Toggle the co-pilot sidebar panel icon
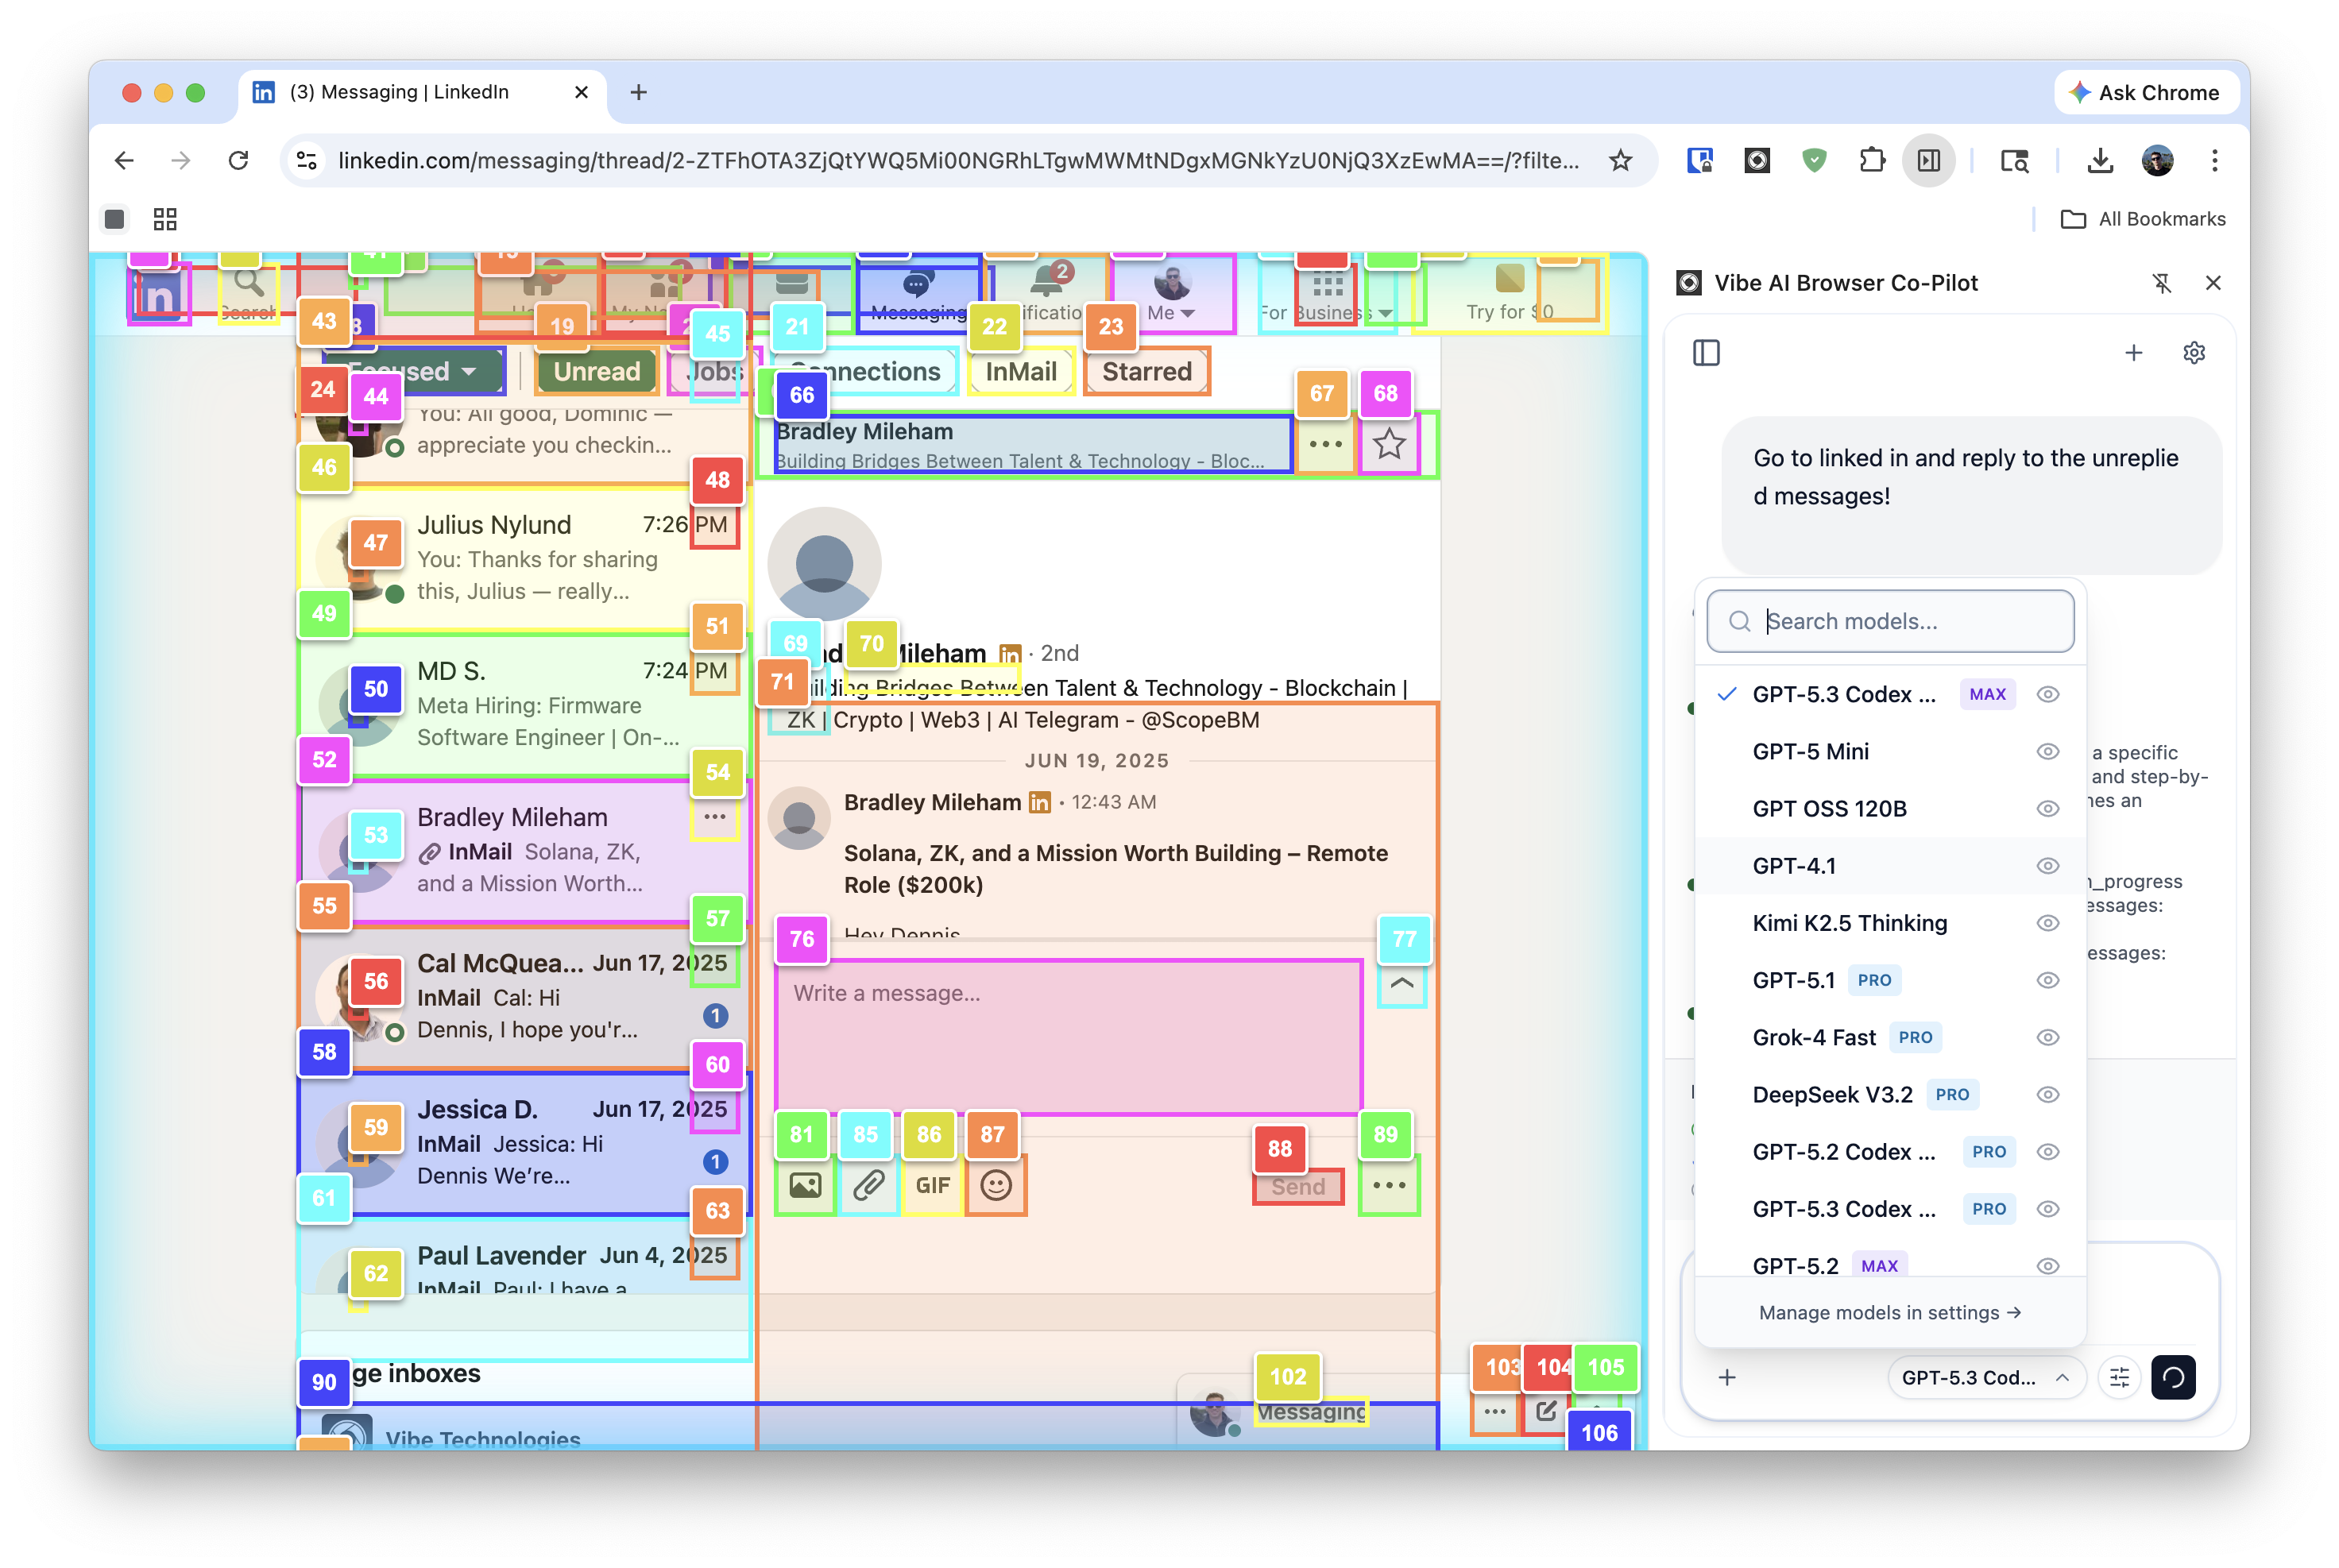Screen dimensions: 2339x1568 click(1706, 353)
